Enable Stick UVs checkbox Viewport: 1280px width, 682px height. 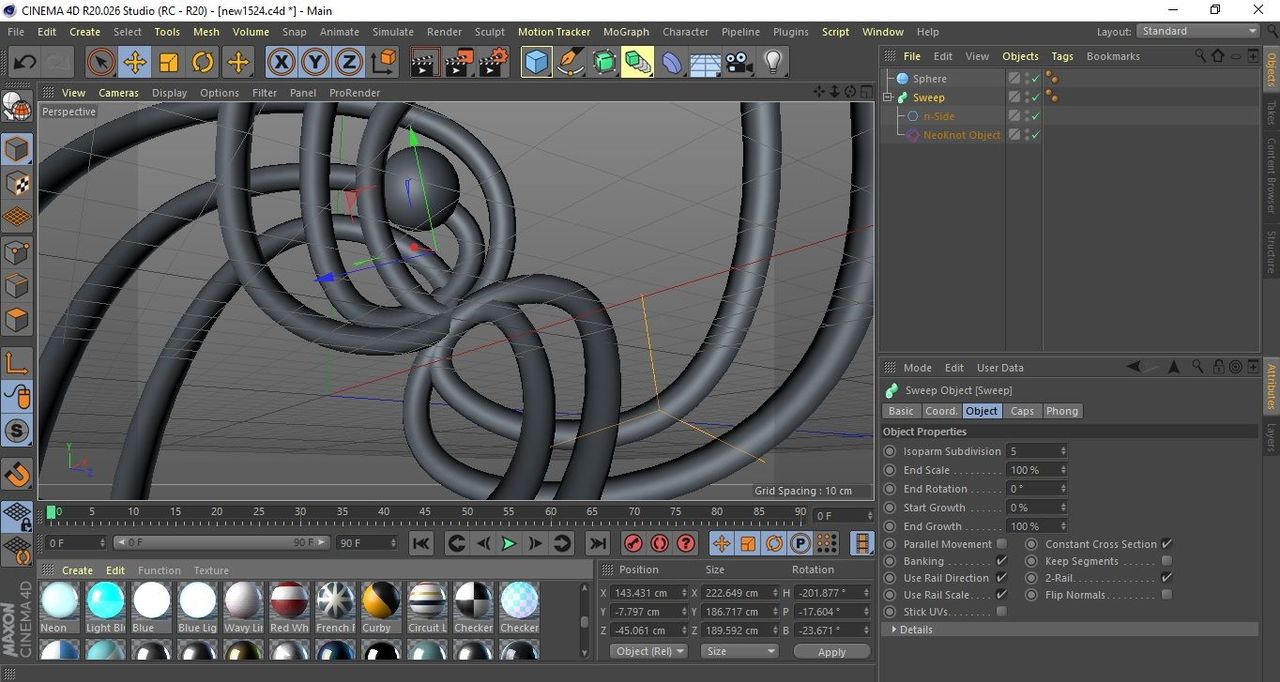(1001, 612)
